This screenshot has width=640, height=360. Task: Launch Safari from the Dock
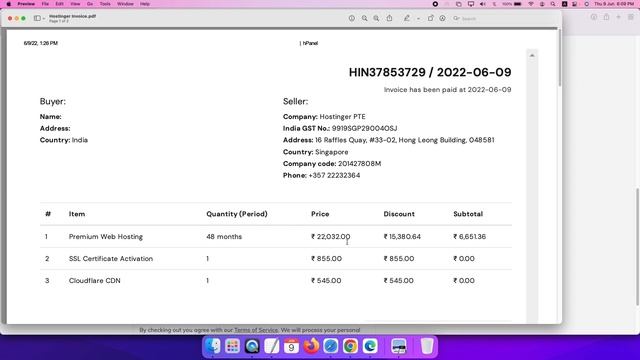331,346
